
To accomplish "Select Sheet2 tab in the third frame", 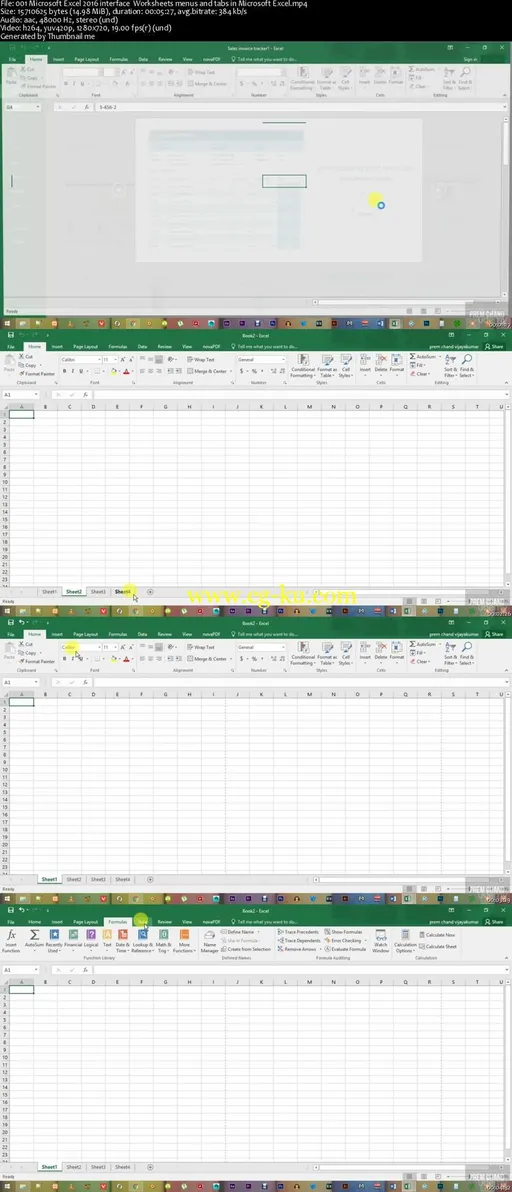I will pyautogui.click(x=74, y=880).
